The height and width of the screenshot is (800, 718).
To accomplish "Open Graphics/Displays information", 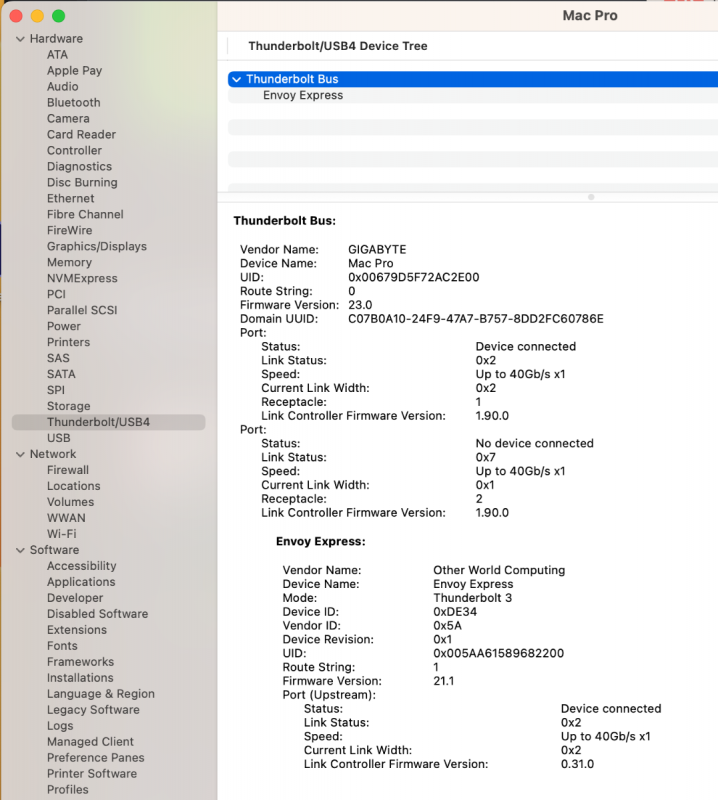I will [x=97, y=246].
